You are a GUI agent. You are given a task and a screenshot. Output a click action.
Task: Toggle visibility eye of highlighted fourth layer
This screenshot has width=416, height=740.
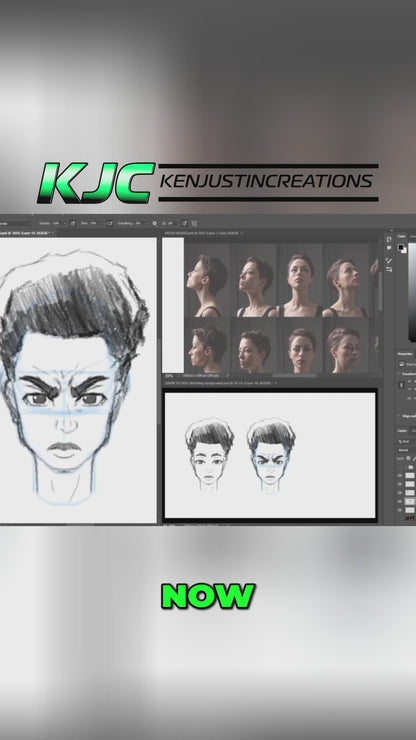point(399,501)
